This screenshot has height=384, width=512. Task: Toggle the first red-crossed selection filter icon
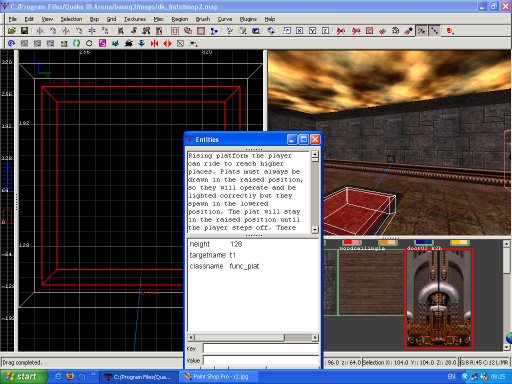coord(341,31)
